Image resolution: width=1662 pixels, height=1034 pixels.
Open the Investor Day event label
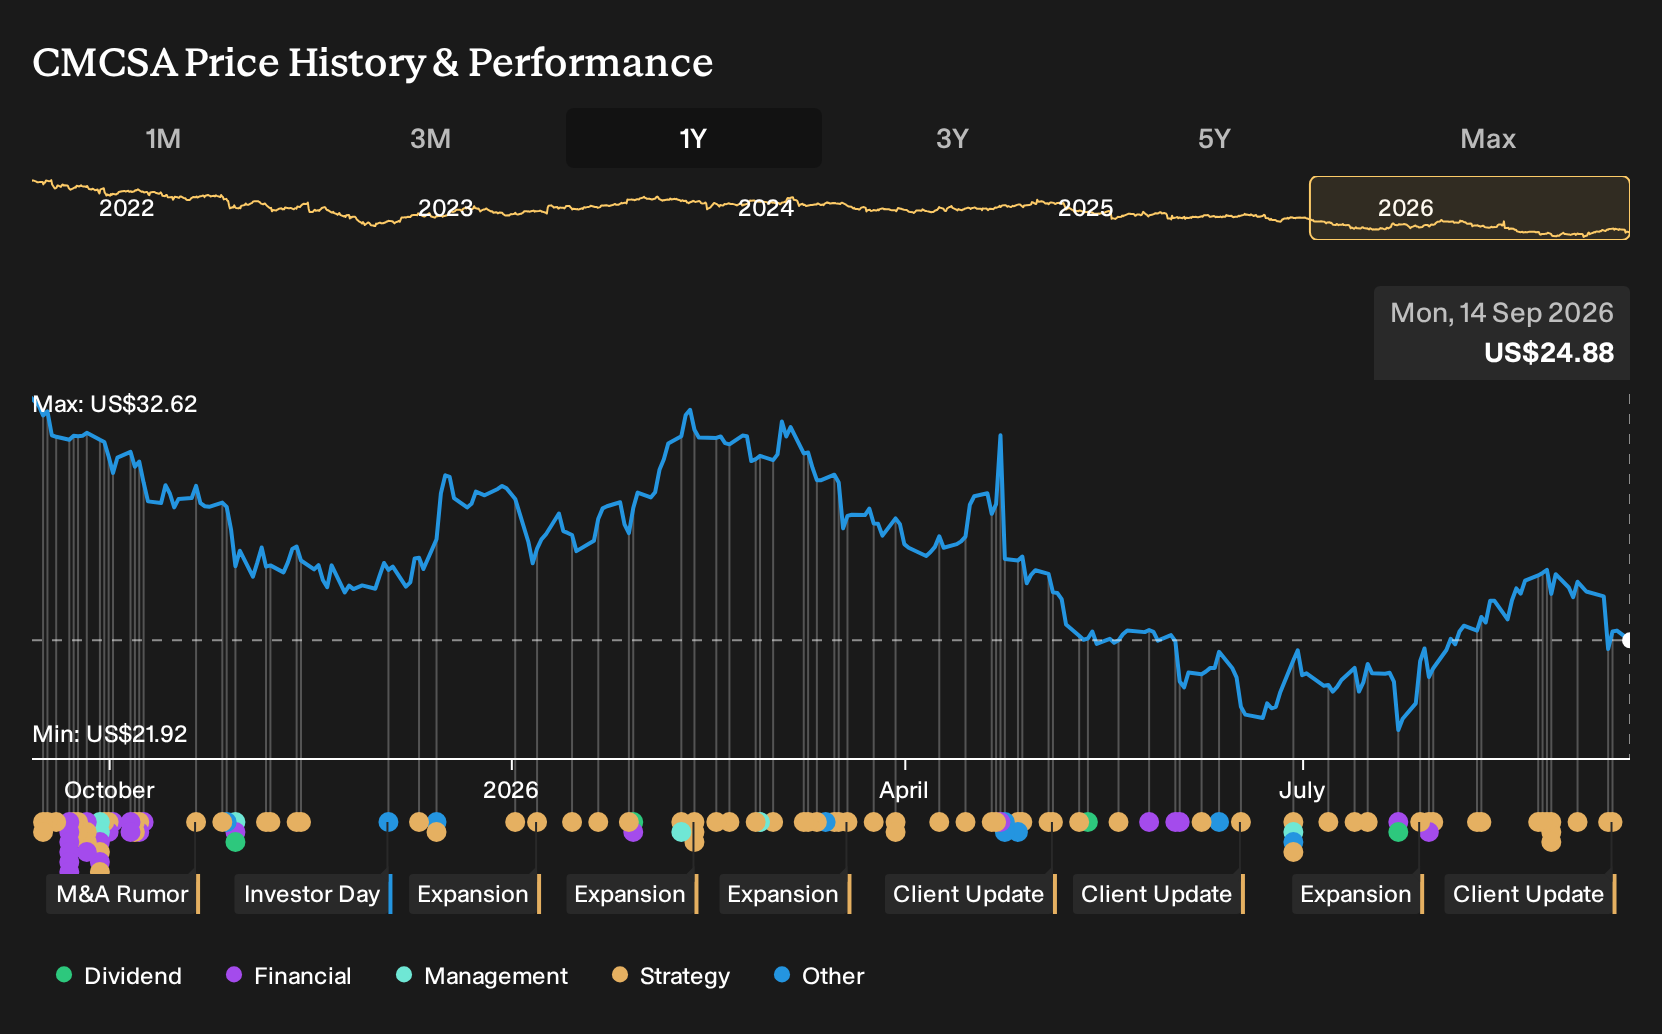pyautogui.click(x=313, y=894)
